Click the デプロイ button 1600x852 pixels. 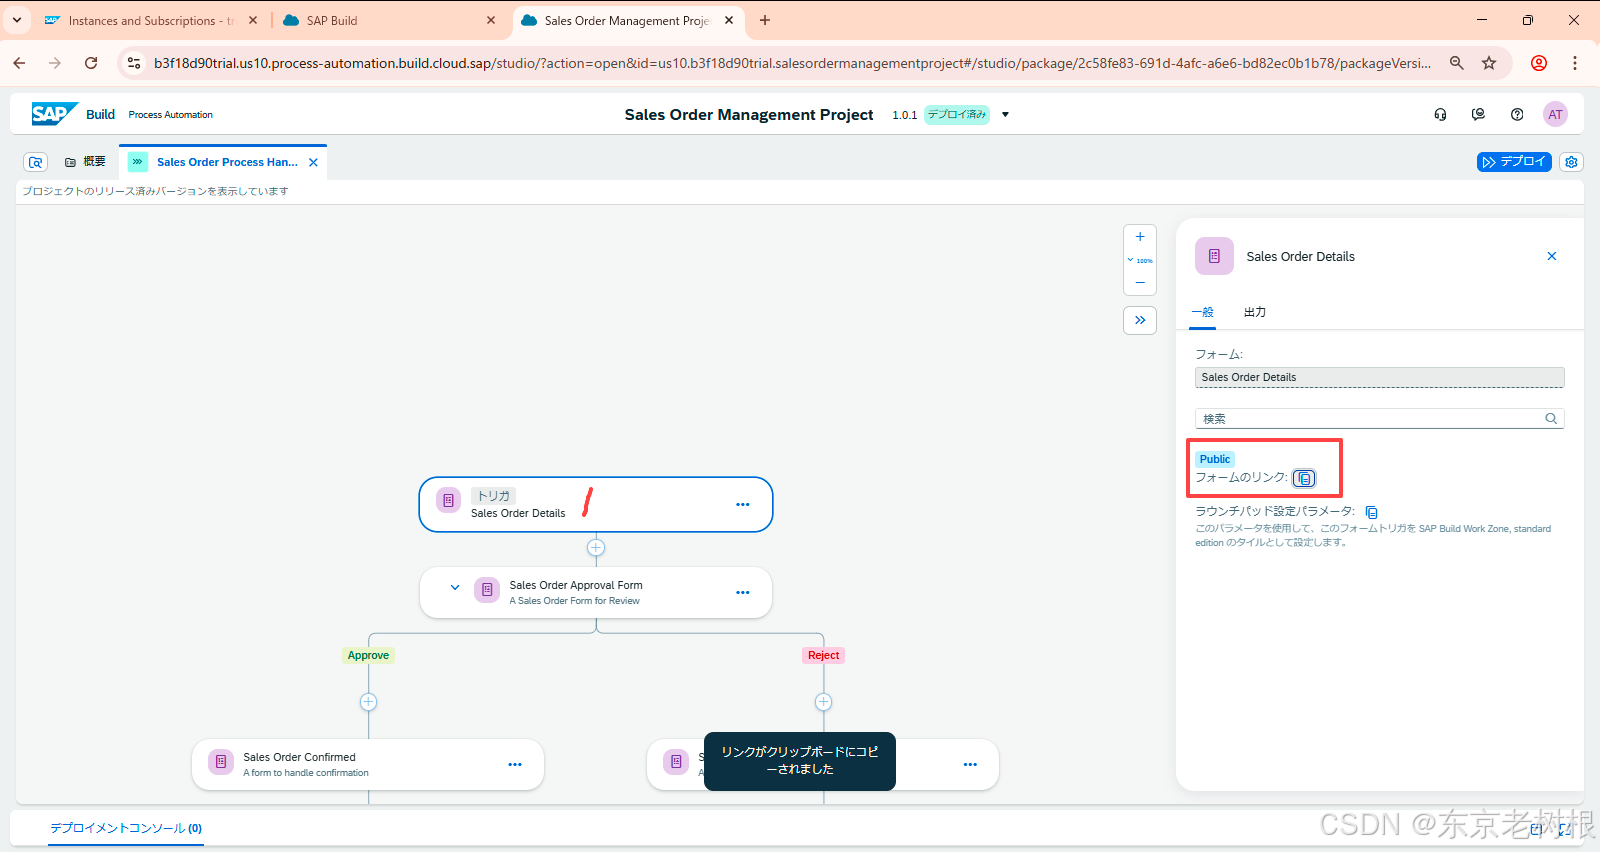tap(1514, 162)
